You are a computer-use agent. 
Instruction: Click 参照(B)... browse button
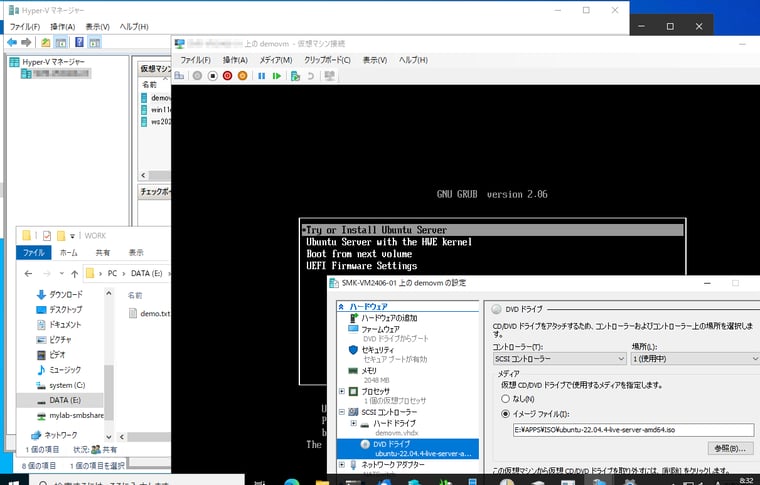coord(730,449)
